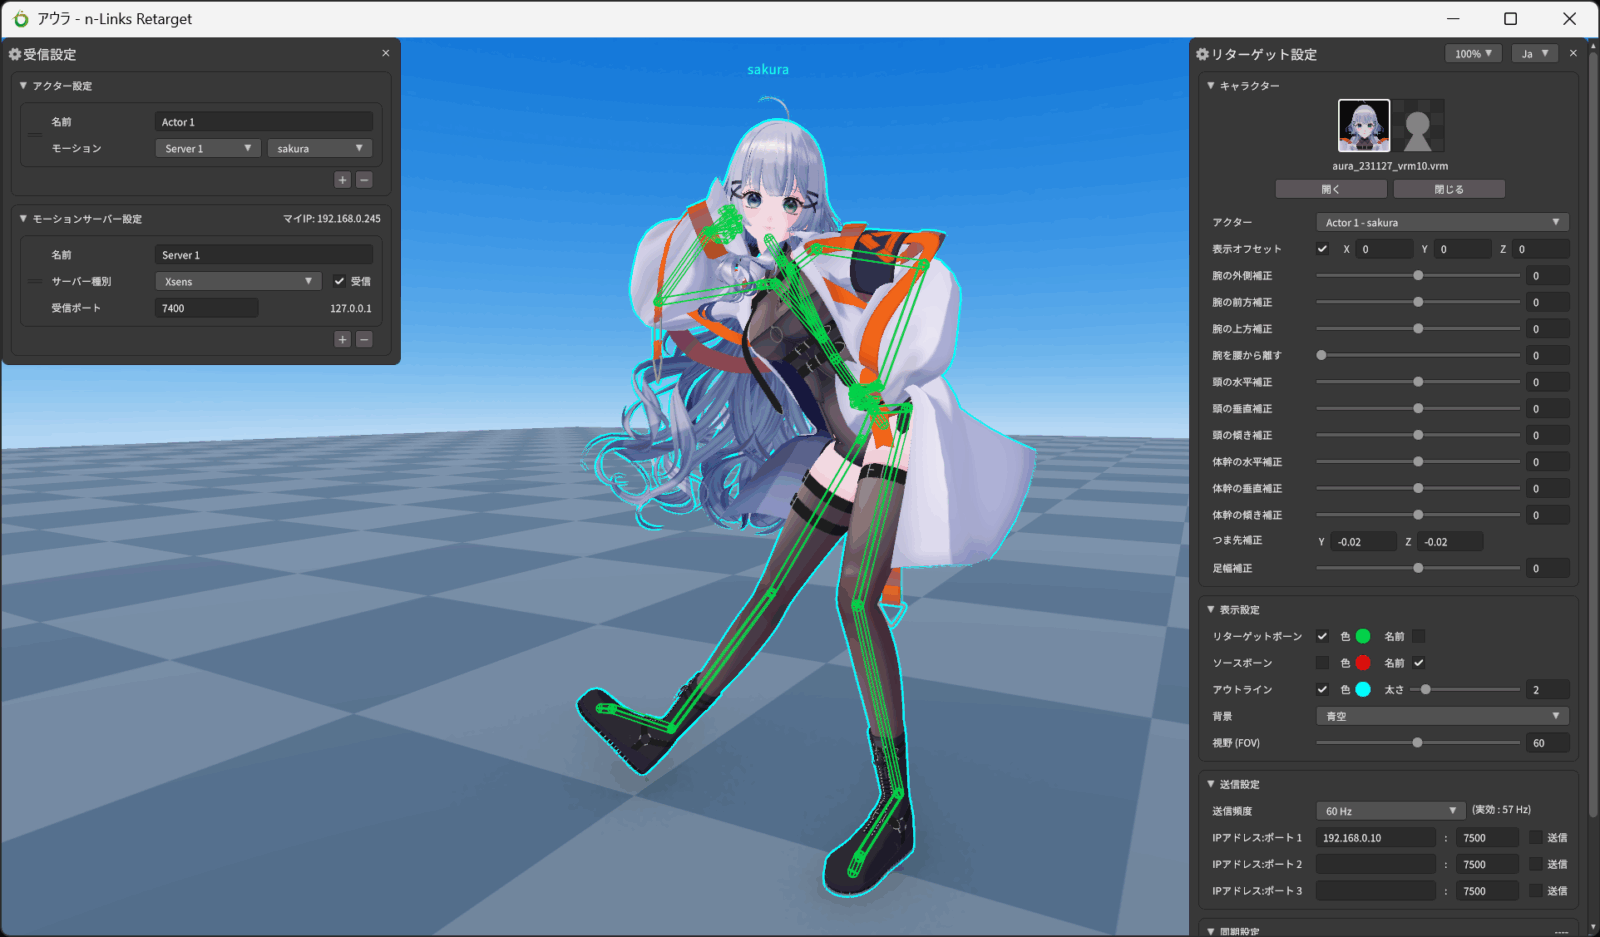Click the port 7500 field for ポート 1
Screen dimensions: 1600x937
pos(1487,838)
